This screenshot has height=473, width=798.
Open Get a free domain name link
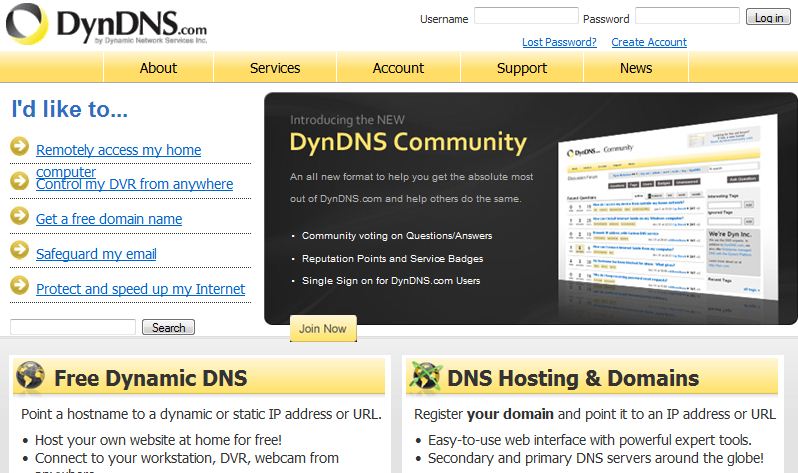[x=109, y=219]
